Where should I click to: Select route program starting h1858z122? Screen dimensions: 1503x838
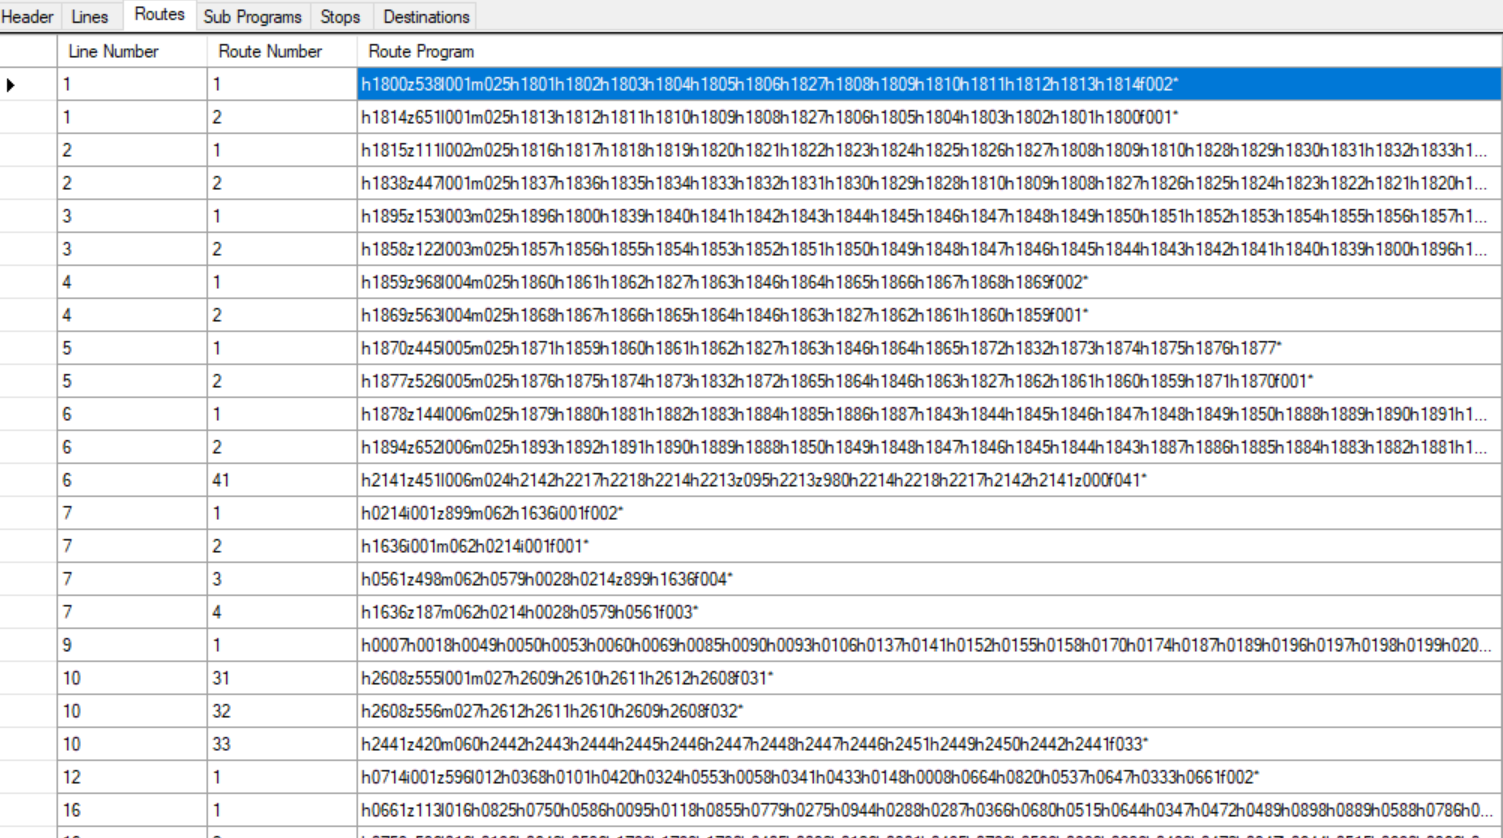(x=930, y=249)
